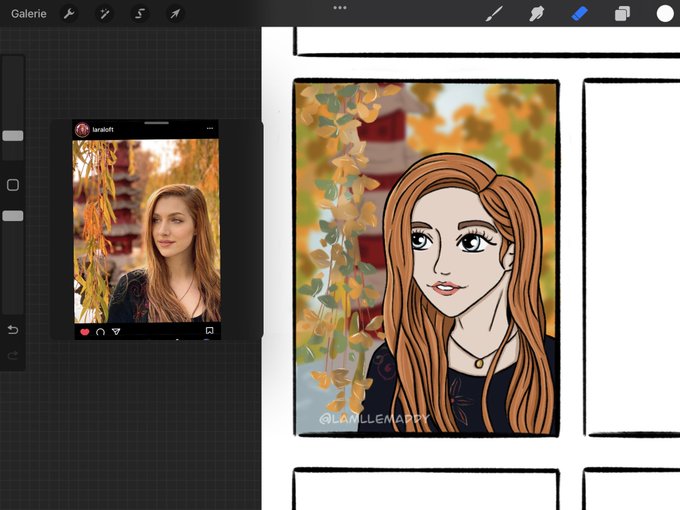This screenshot has width=680, height=510.
Task: Tap the share paper-plane icon in reference
Action: [116, 332]
